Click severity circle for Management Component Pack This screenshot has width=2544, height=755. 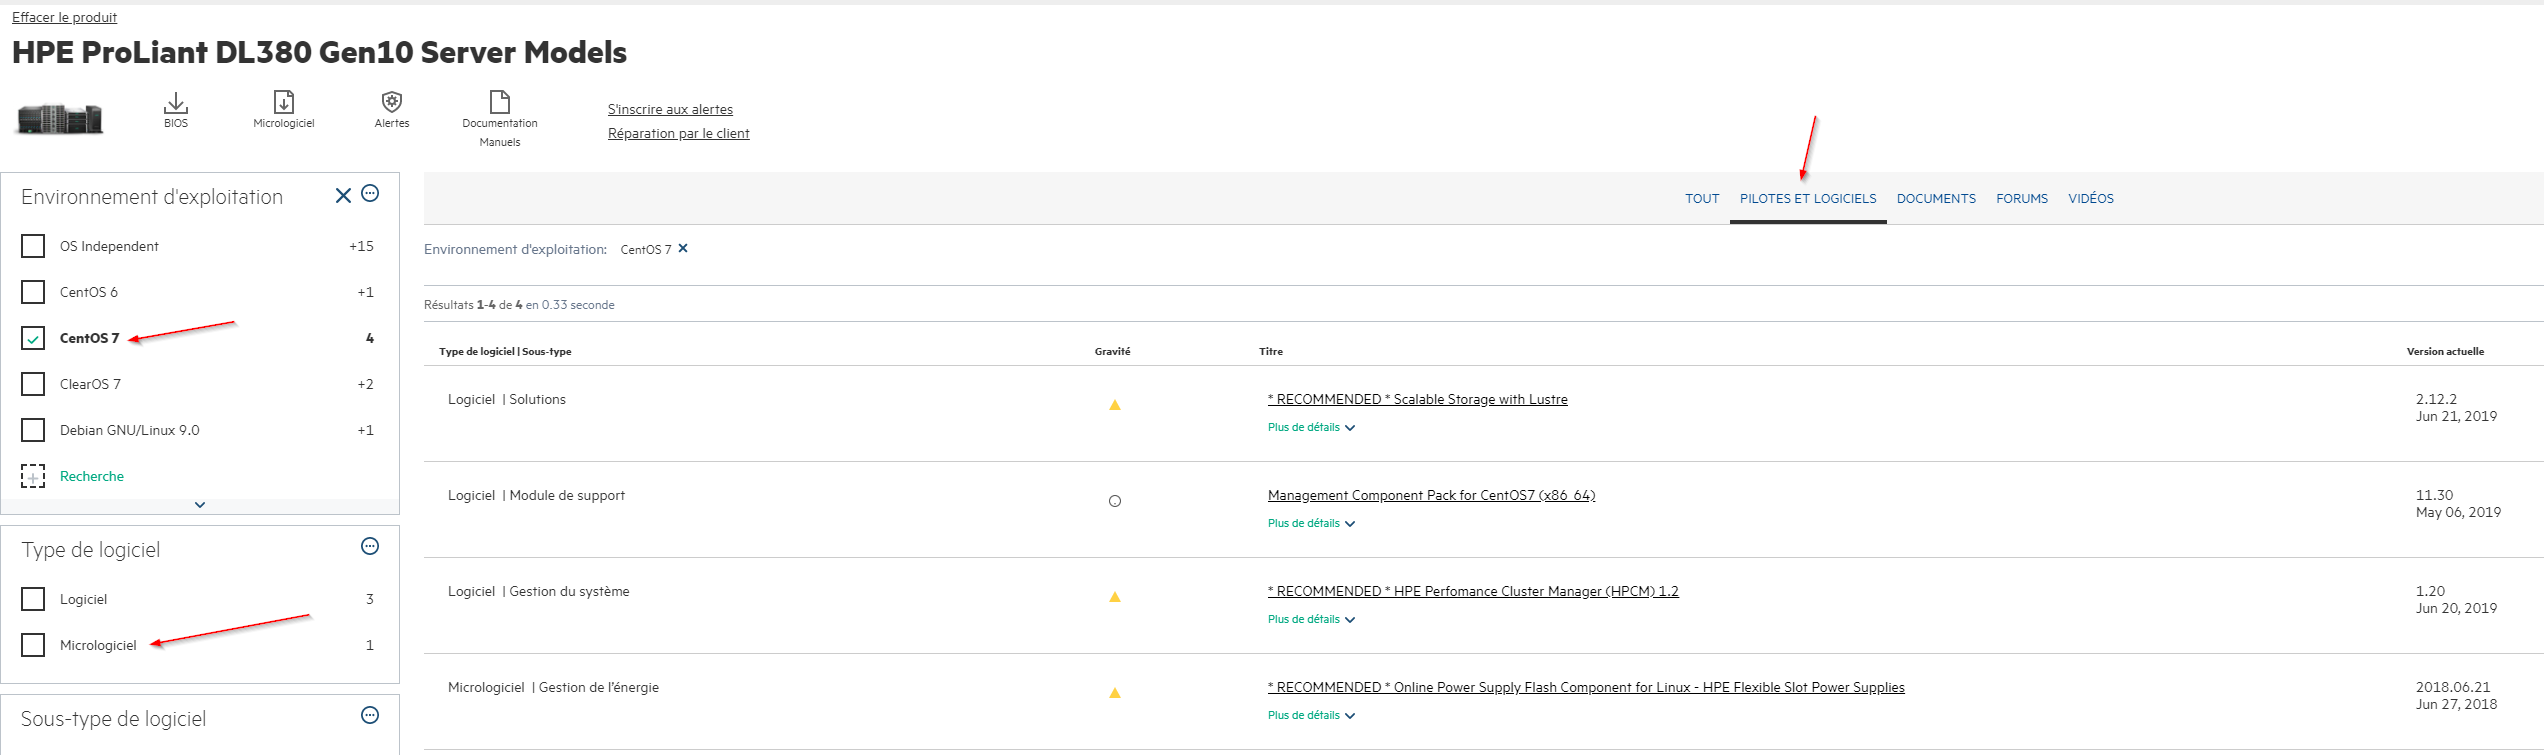click(x=1115, y=501)
